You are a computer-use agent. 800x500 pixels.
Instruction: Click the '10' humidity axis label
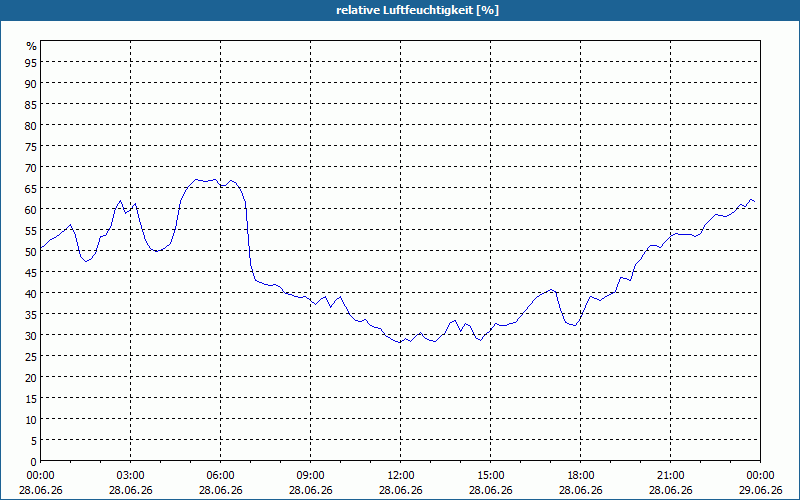click(x=31, y=419)
